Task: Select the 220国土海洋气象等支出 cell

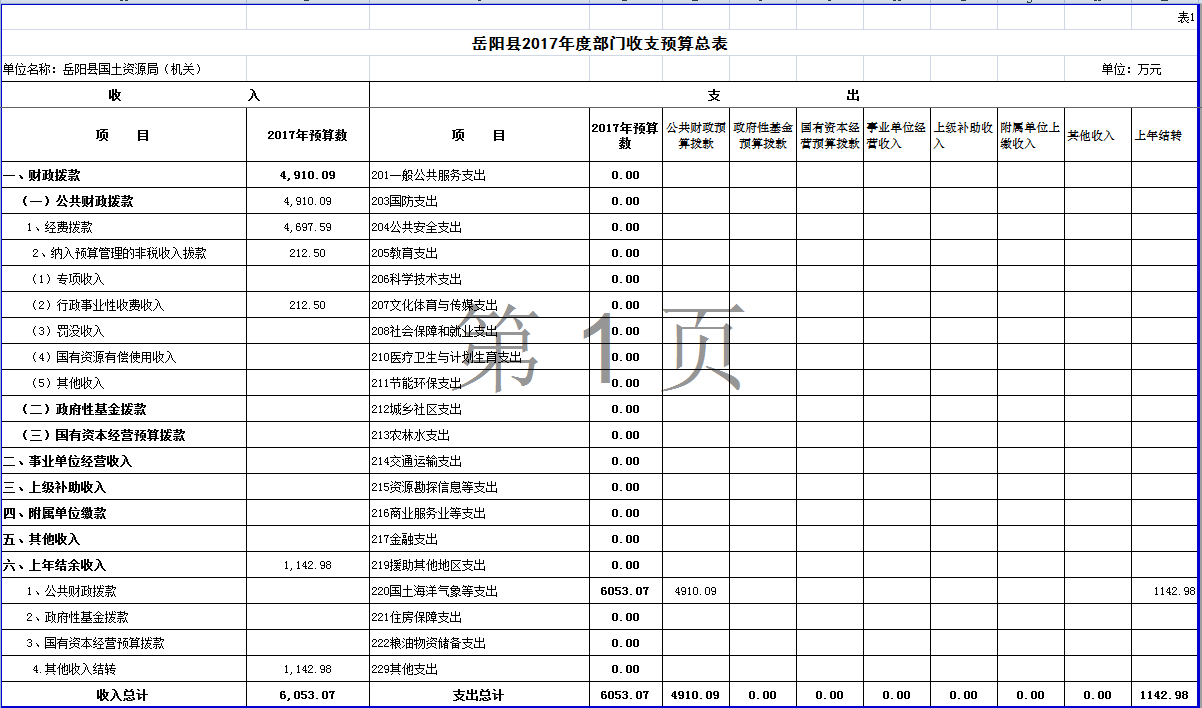Action: pos(434,591)
